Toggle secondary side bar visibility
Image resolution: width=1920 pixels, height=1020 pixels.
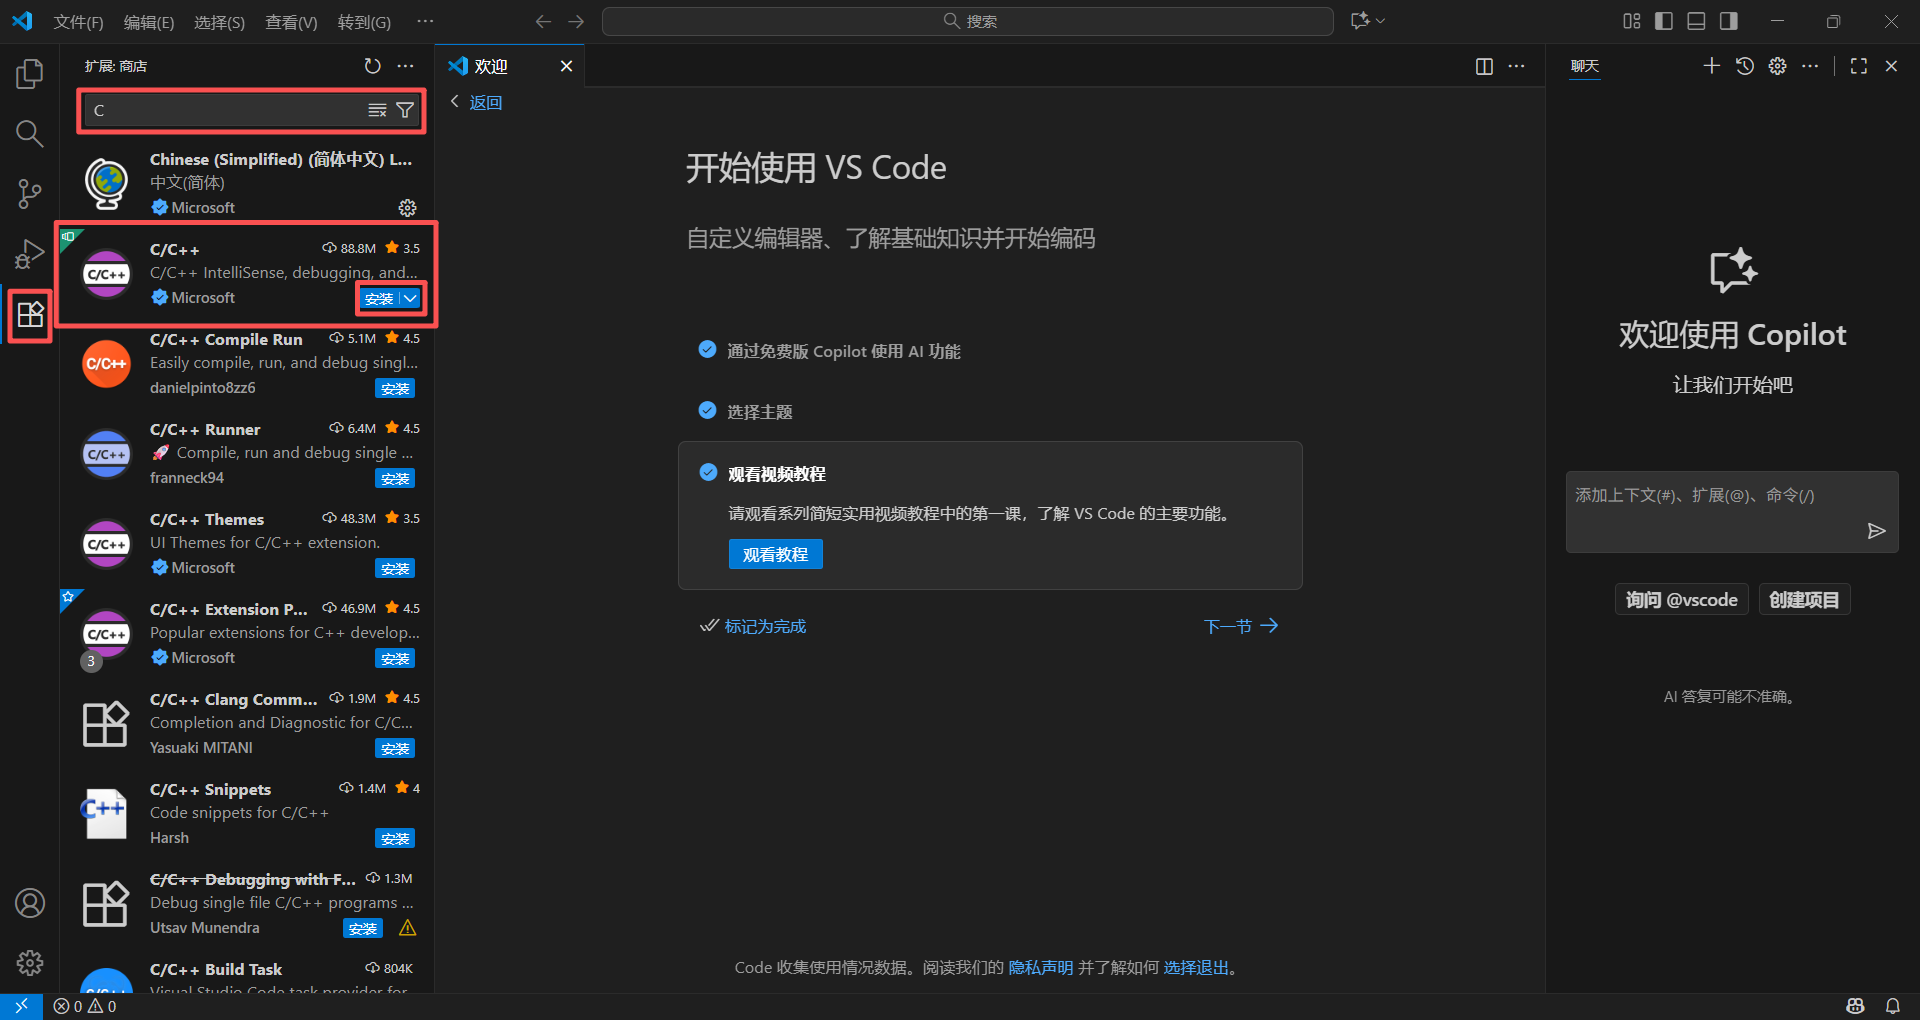[1728, 21]
